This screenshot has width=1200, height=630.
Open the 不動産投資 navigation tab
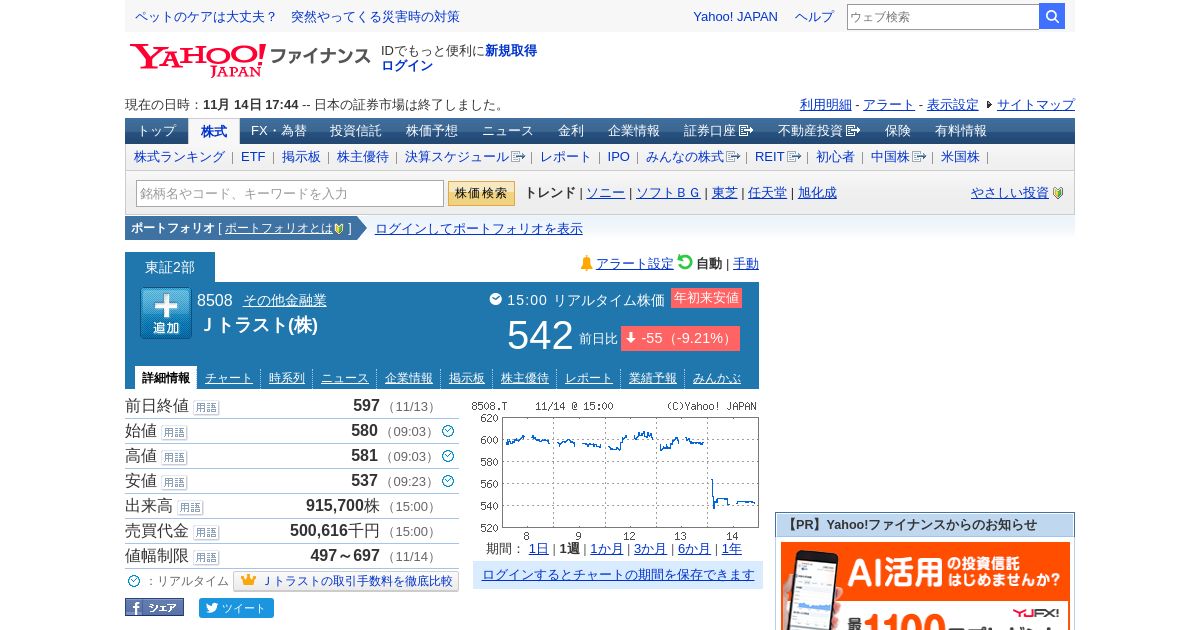(819, 131)
